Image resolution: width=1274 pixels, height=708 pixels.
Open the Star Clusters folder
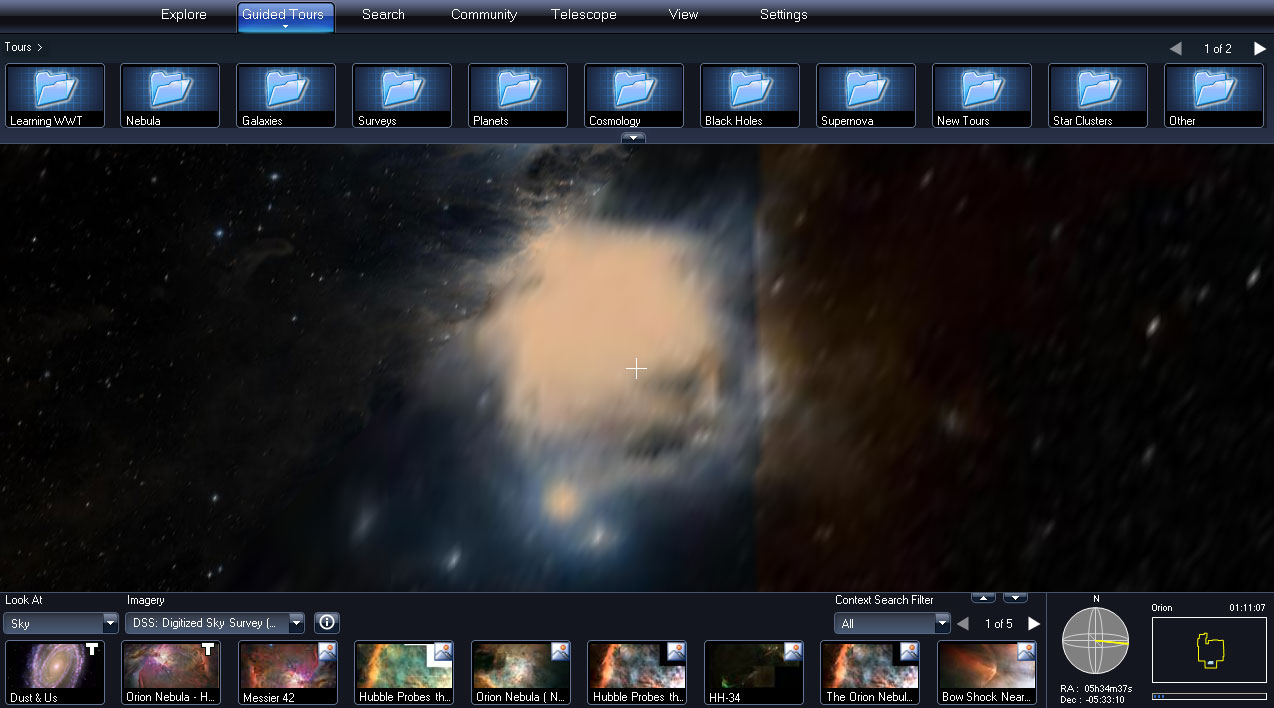click(1098, 95)
